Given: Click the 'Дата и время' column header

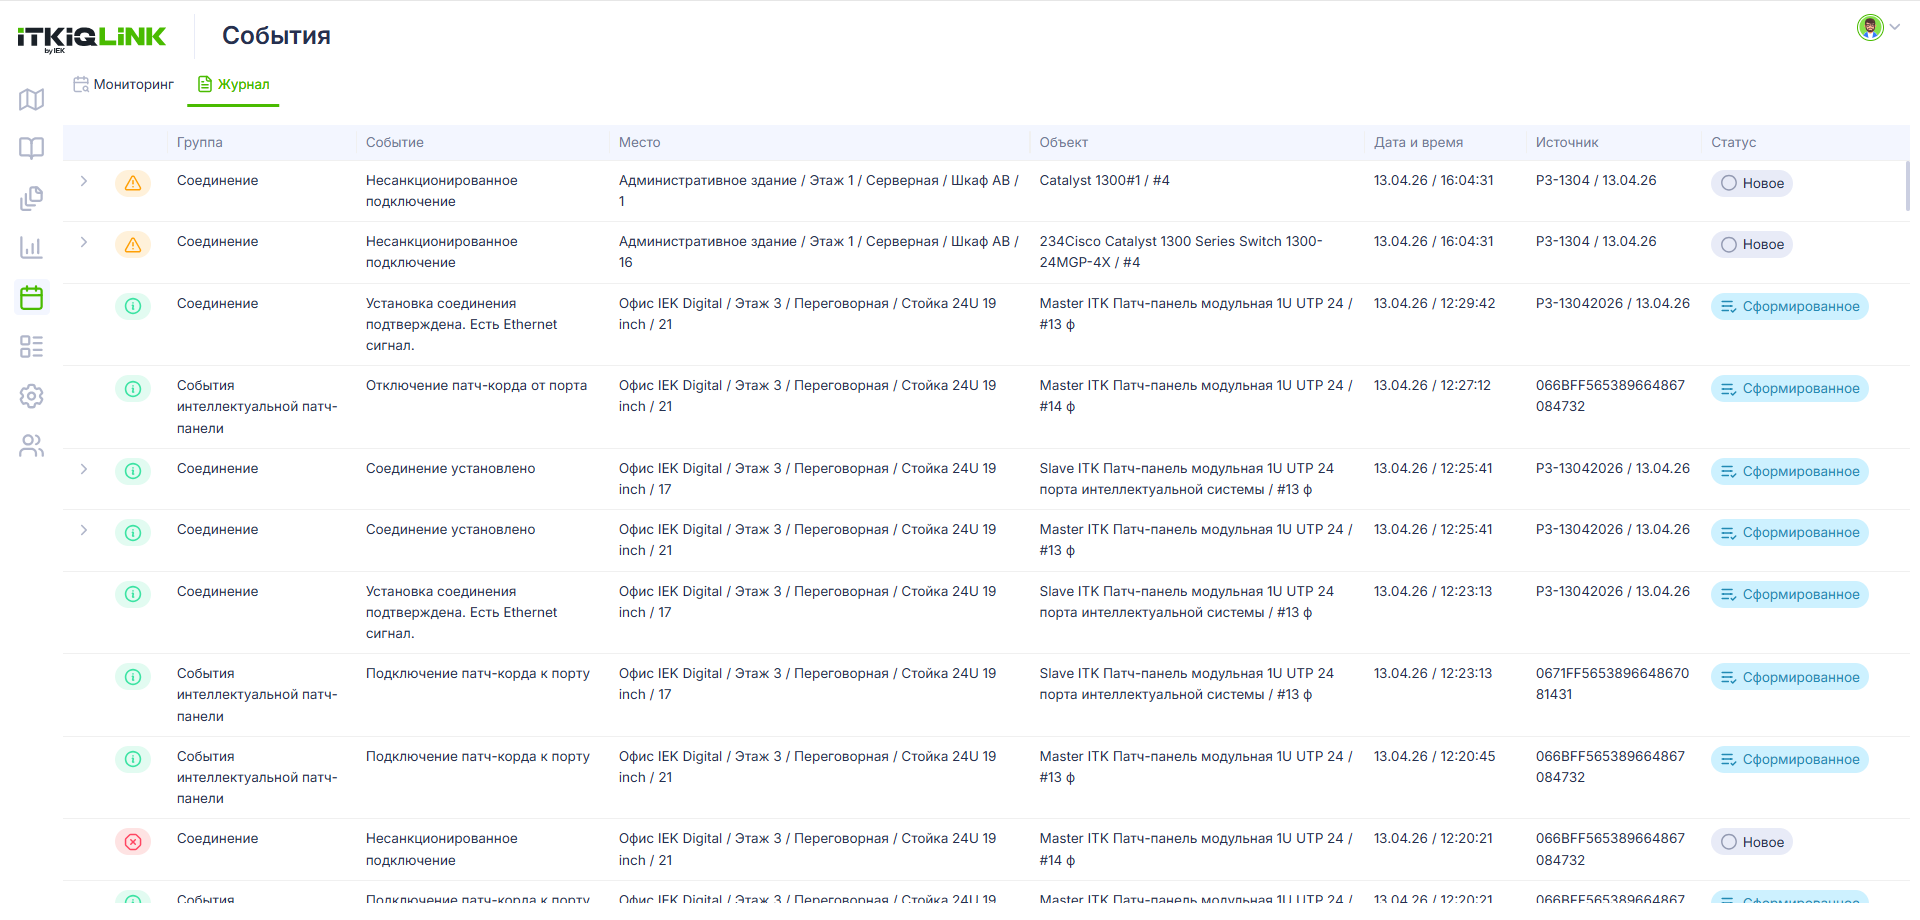Looking at the screenshot, I should 1418,142.
